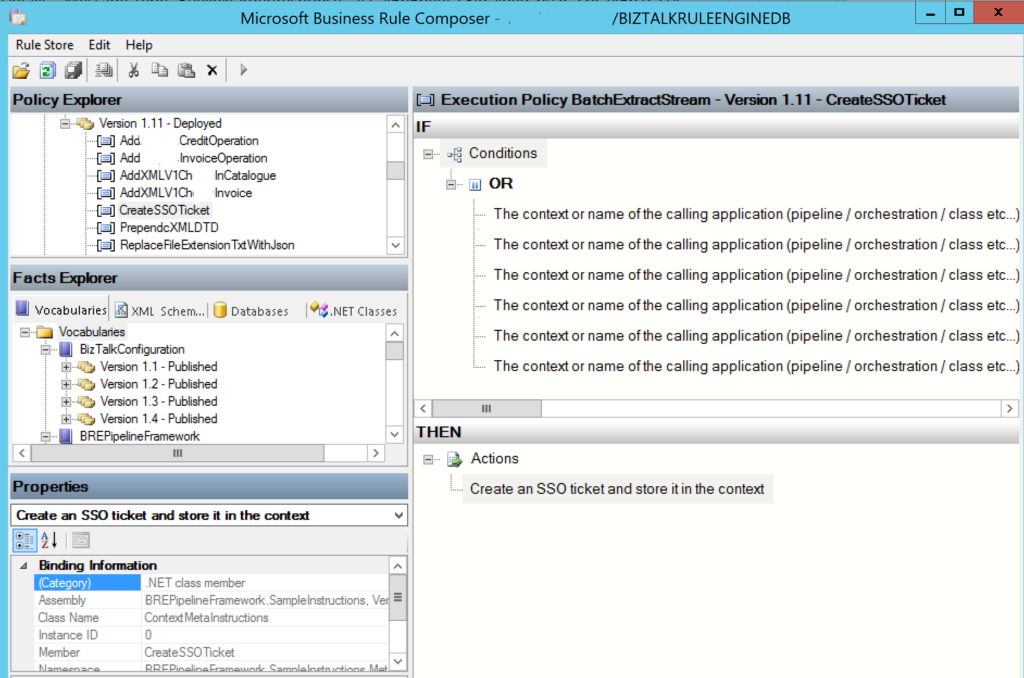Click the Assembly property value
The height and width of the screenshot is (678, 1024).
pyautogui.click(x=265, y=600)
